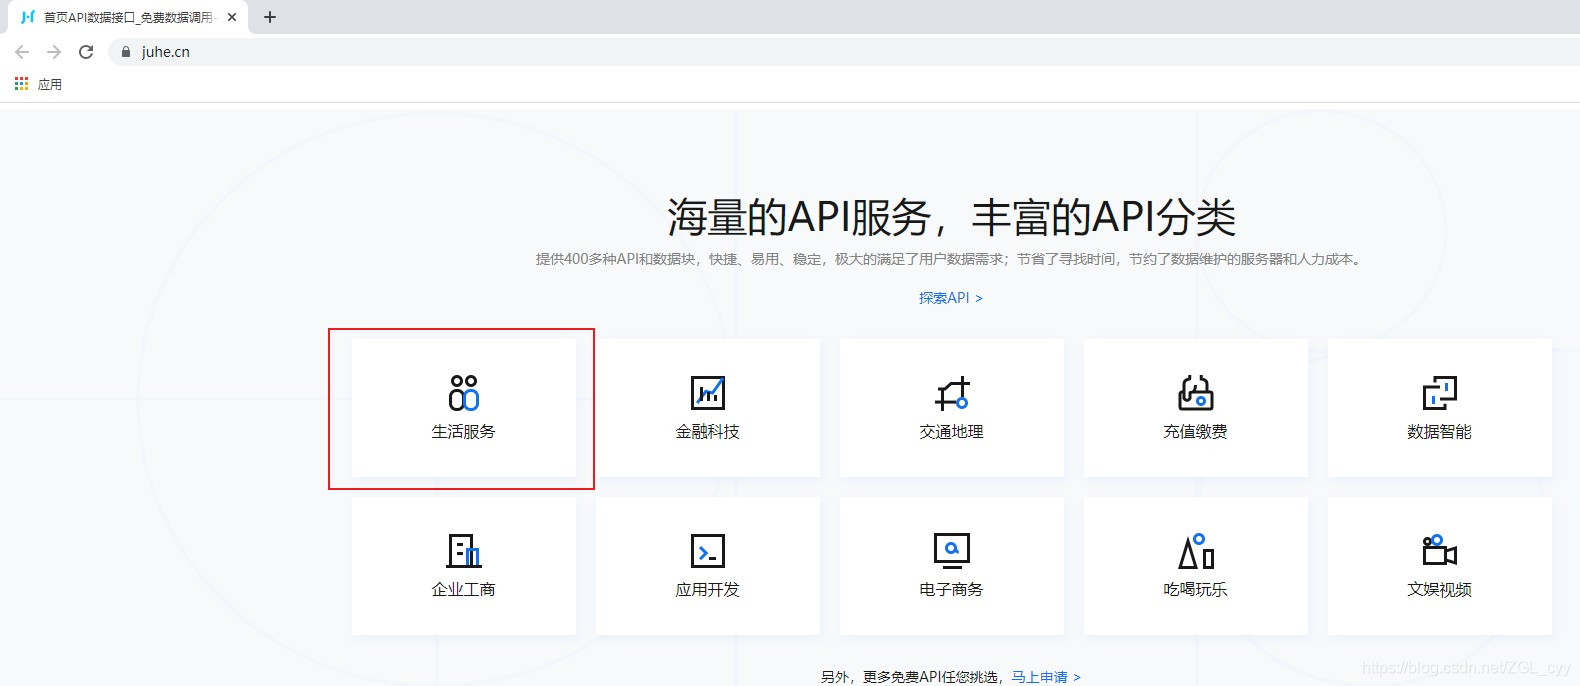Open a new browser tab
This screenshot has height=686, width=1580.
click(x=270, y=17)
